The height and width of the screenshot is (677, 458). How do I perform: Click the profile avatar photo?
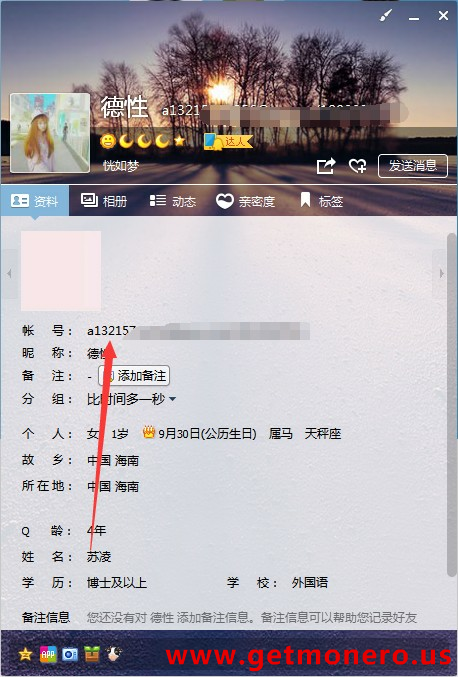click(x=50, y=133)
